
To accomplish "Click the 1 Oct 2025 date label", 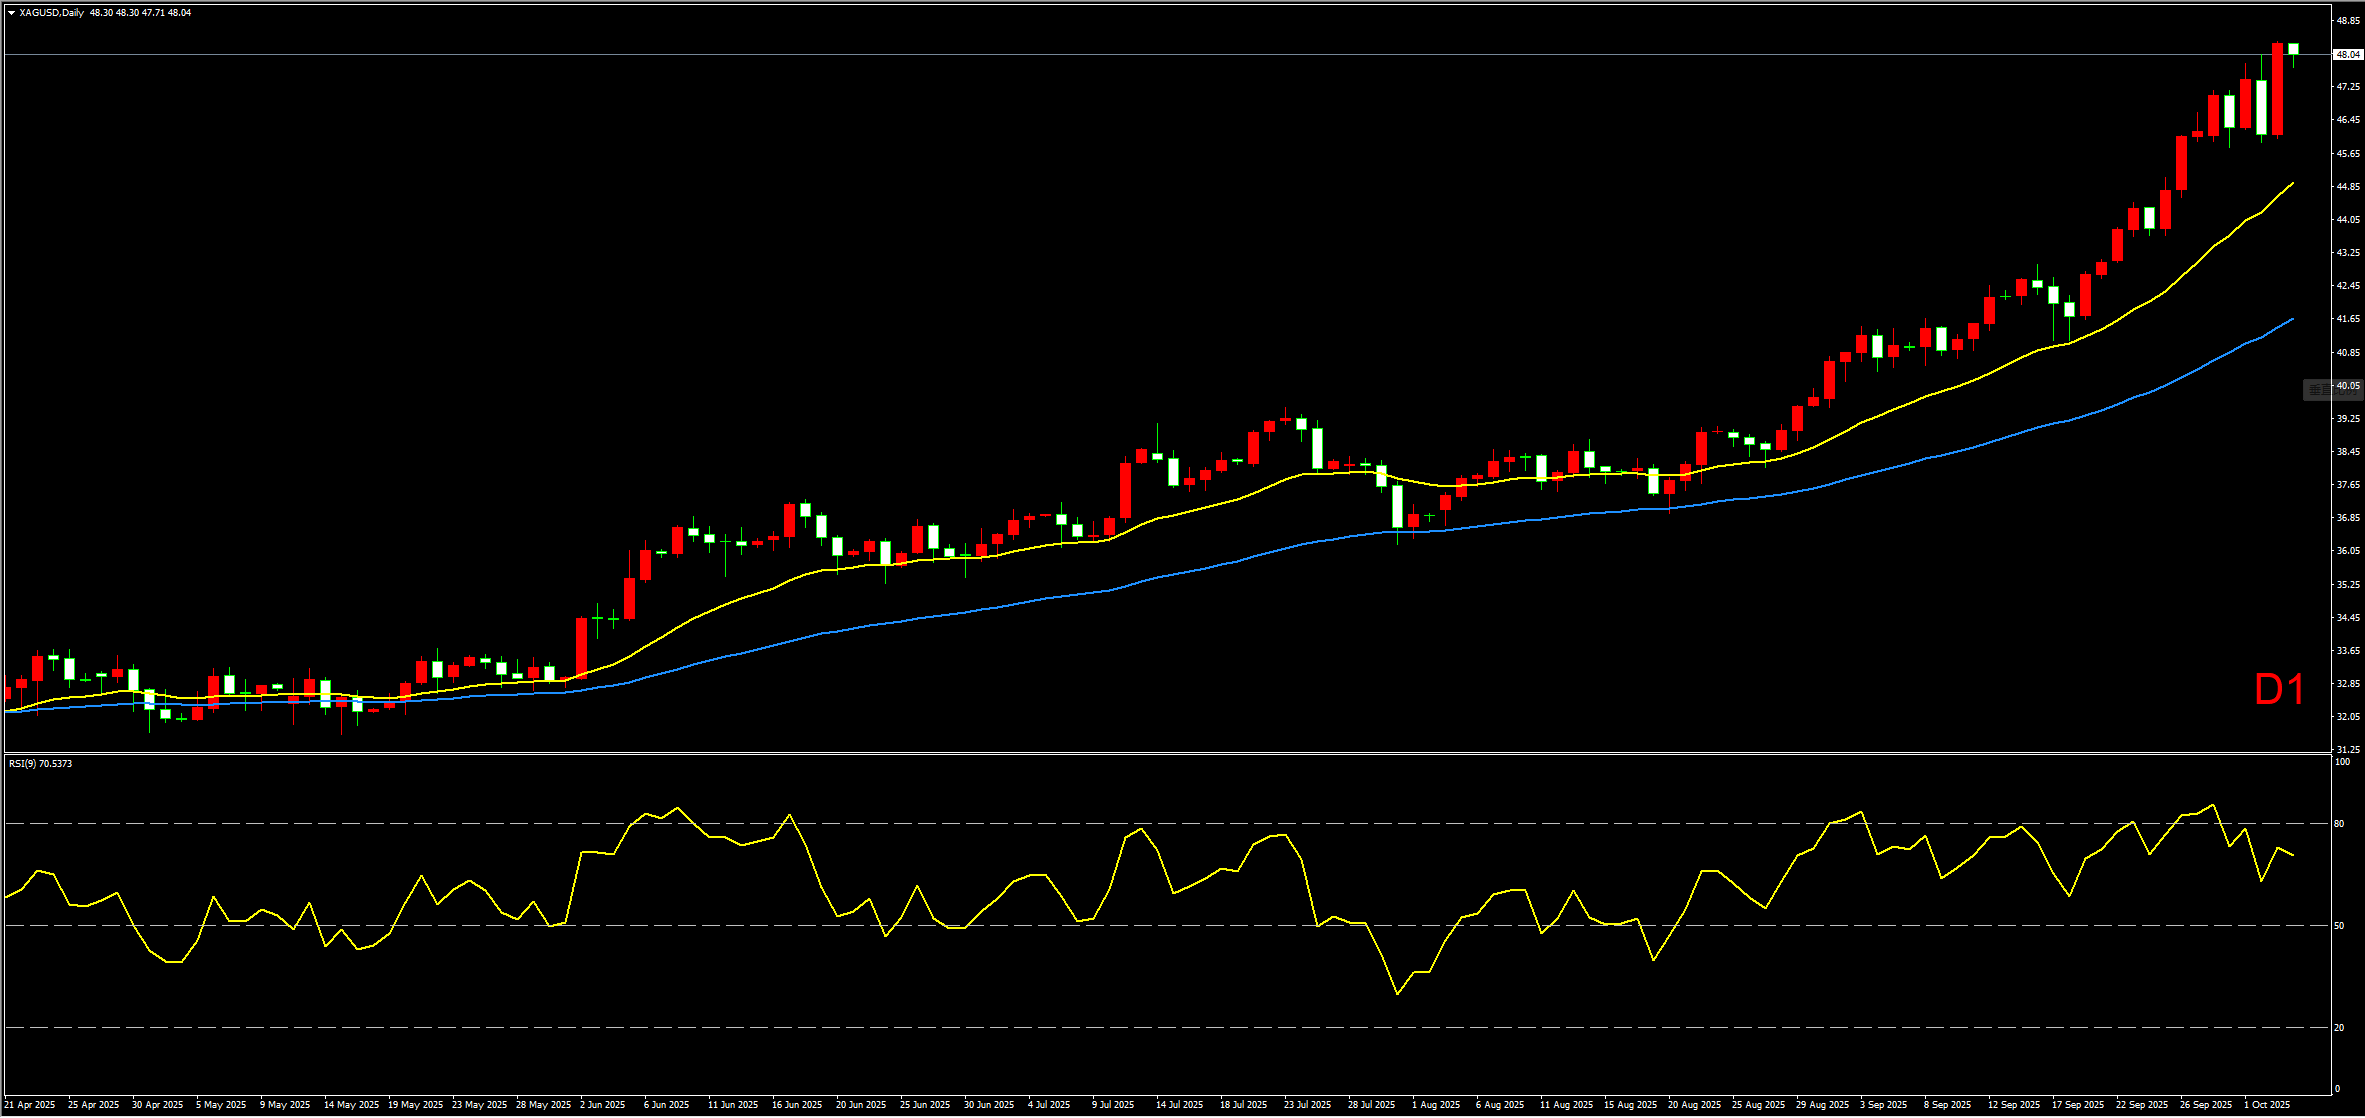I will 2266,1105.
